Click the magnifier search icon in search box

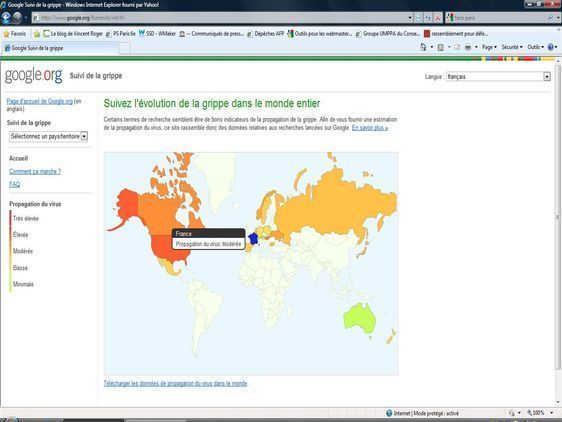[x=551, y=18]
